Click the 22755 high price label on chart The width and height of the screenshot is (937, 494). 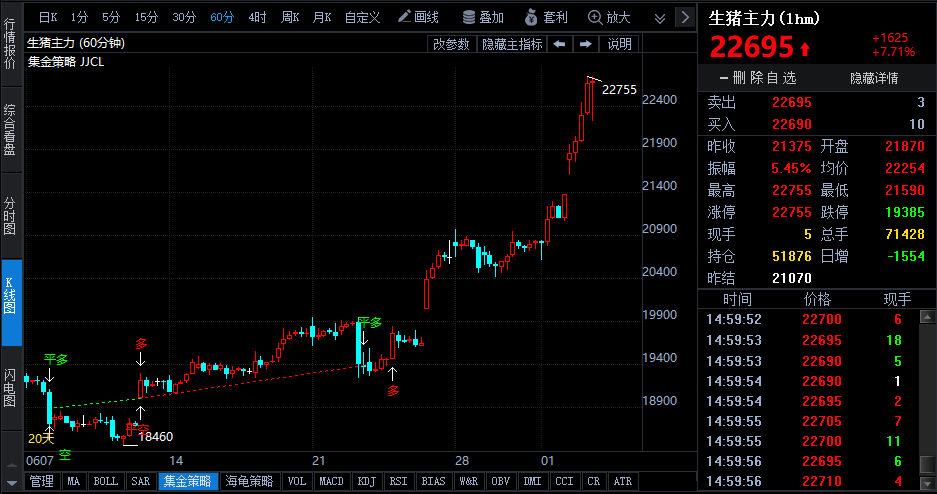619,90
